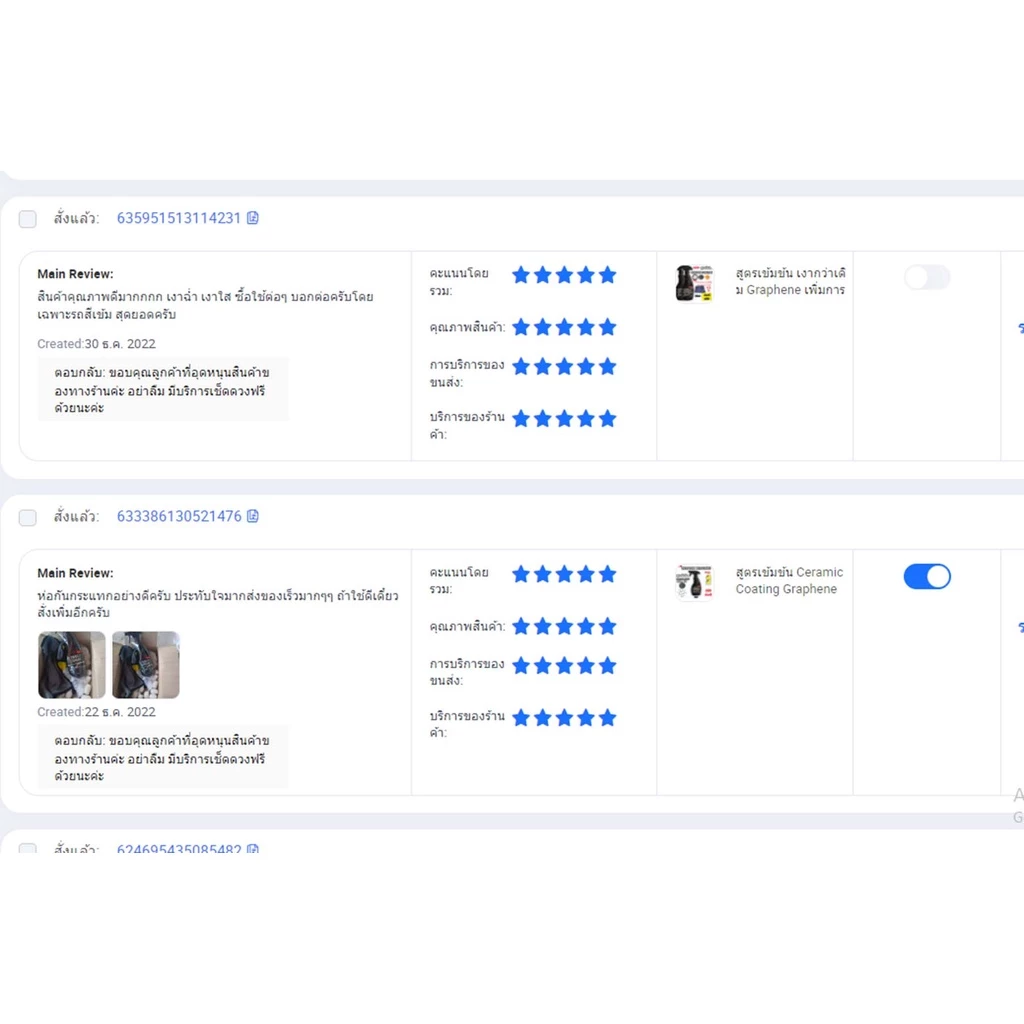Select the first review's 'Main Review:' heading

(x=75, y=274)
